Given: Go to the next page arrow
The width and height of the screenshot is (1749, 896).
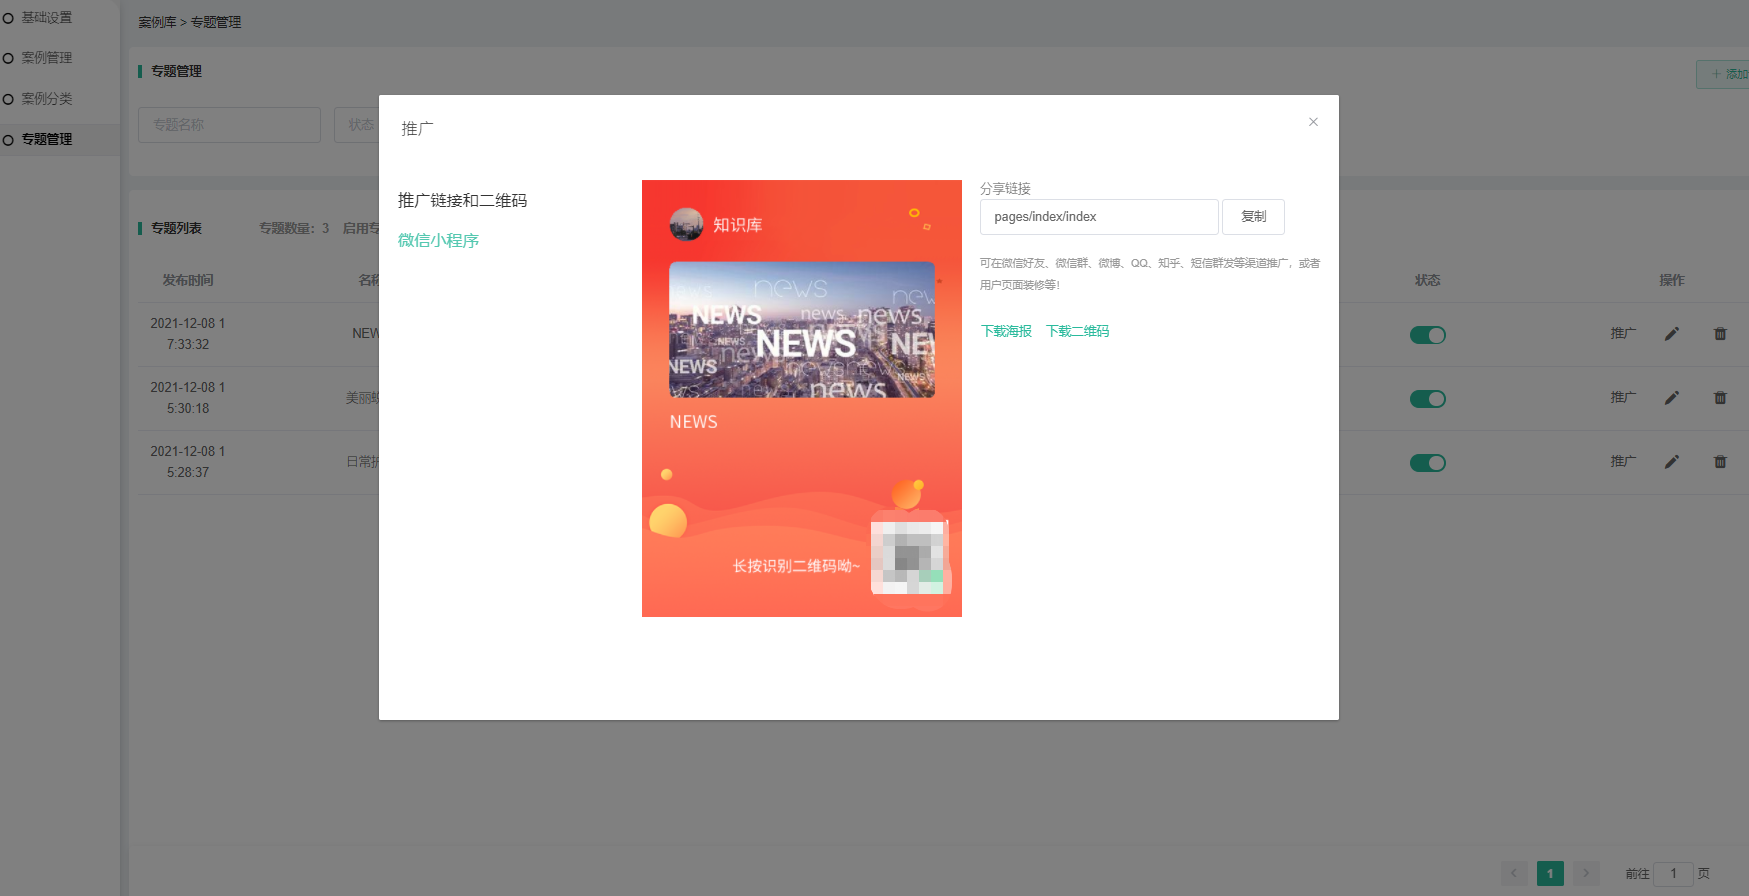Looking at the screenshot, I should tap(1586, 873).
